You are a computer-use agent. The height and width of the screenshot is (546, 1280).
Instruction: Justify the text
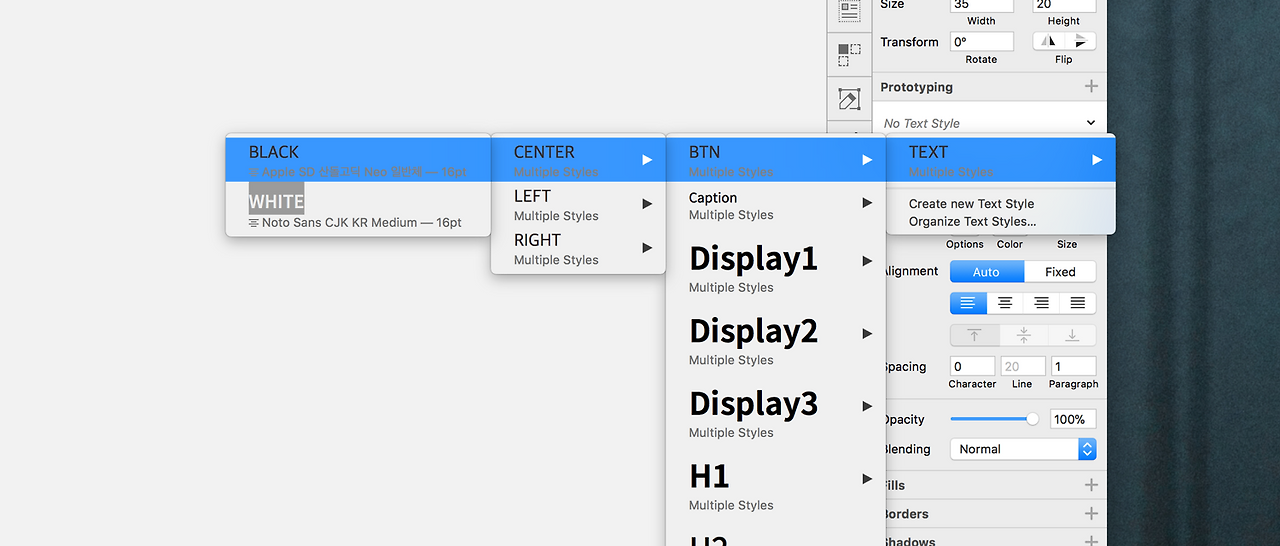[x=1078, y=303]
